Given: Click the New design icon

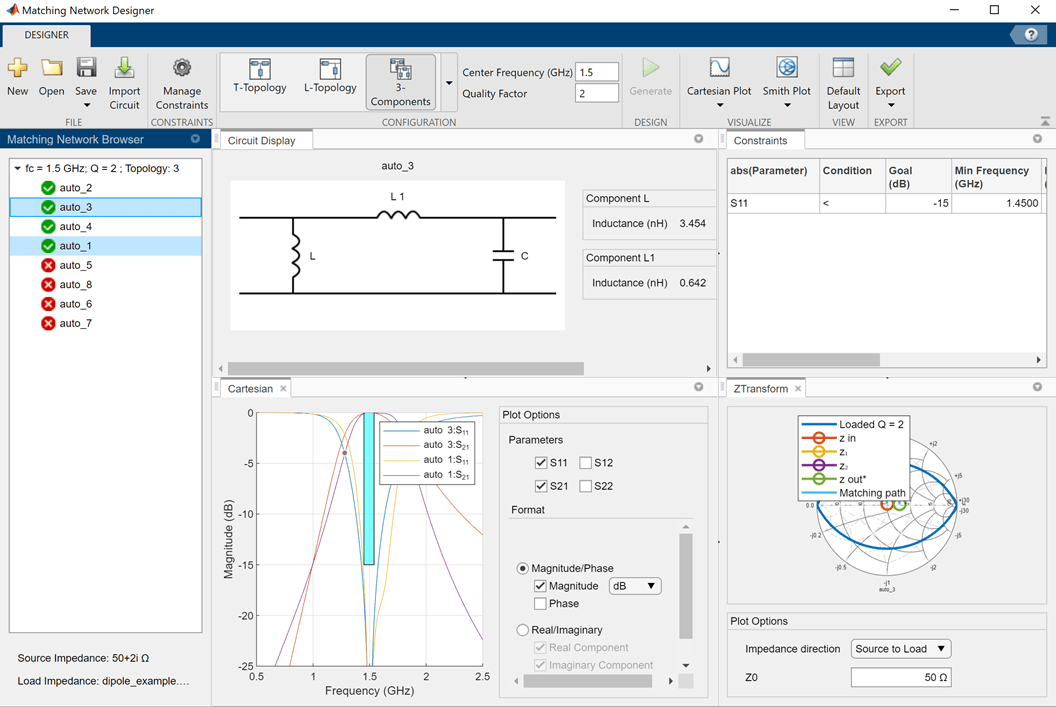Looking at the screenshot, I should pyautogui.click(x=17, y=69).
